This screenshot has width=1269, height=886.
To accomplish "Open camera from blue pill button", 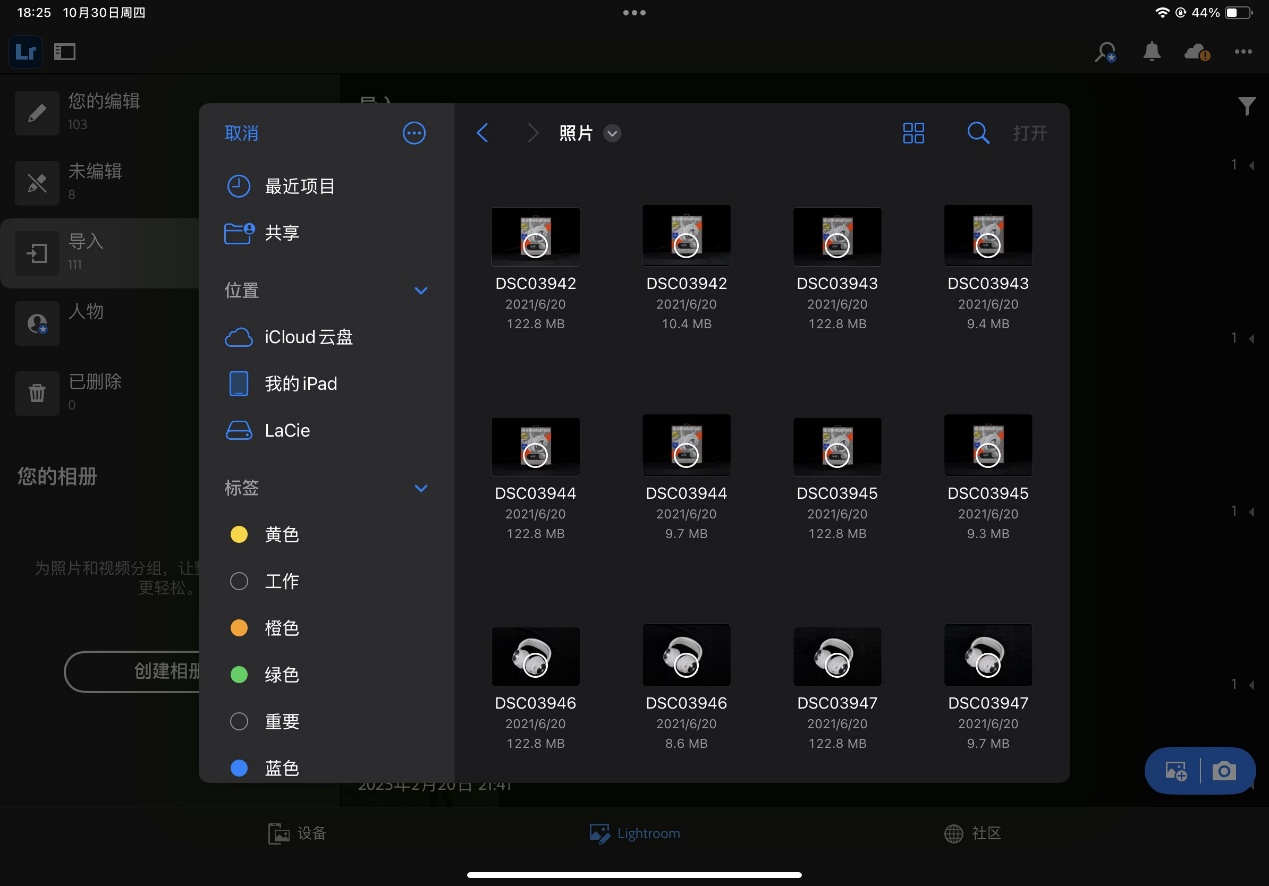I will 1224,771.
